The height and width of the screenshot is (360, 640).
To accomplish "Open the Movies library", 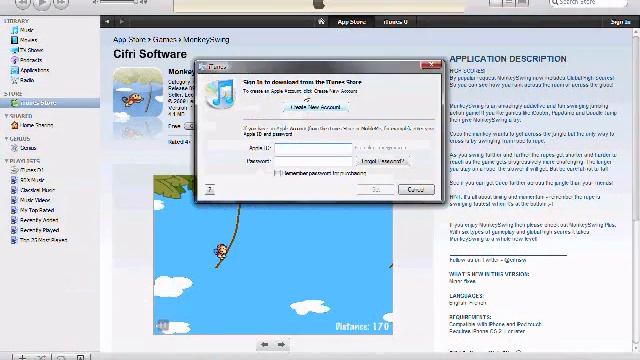I will coord(28,40).
